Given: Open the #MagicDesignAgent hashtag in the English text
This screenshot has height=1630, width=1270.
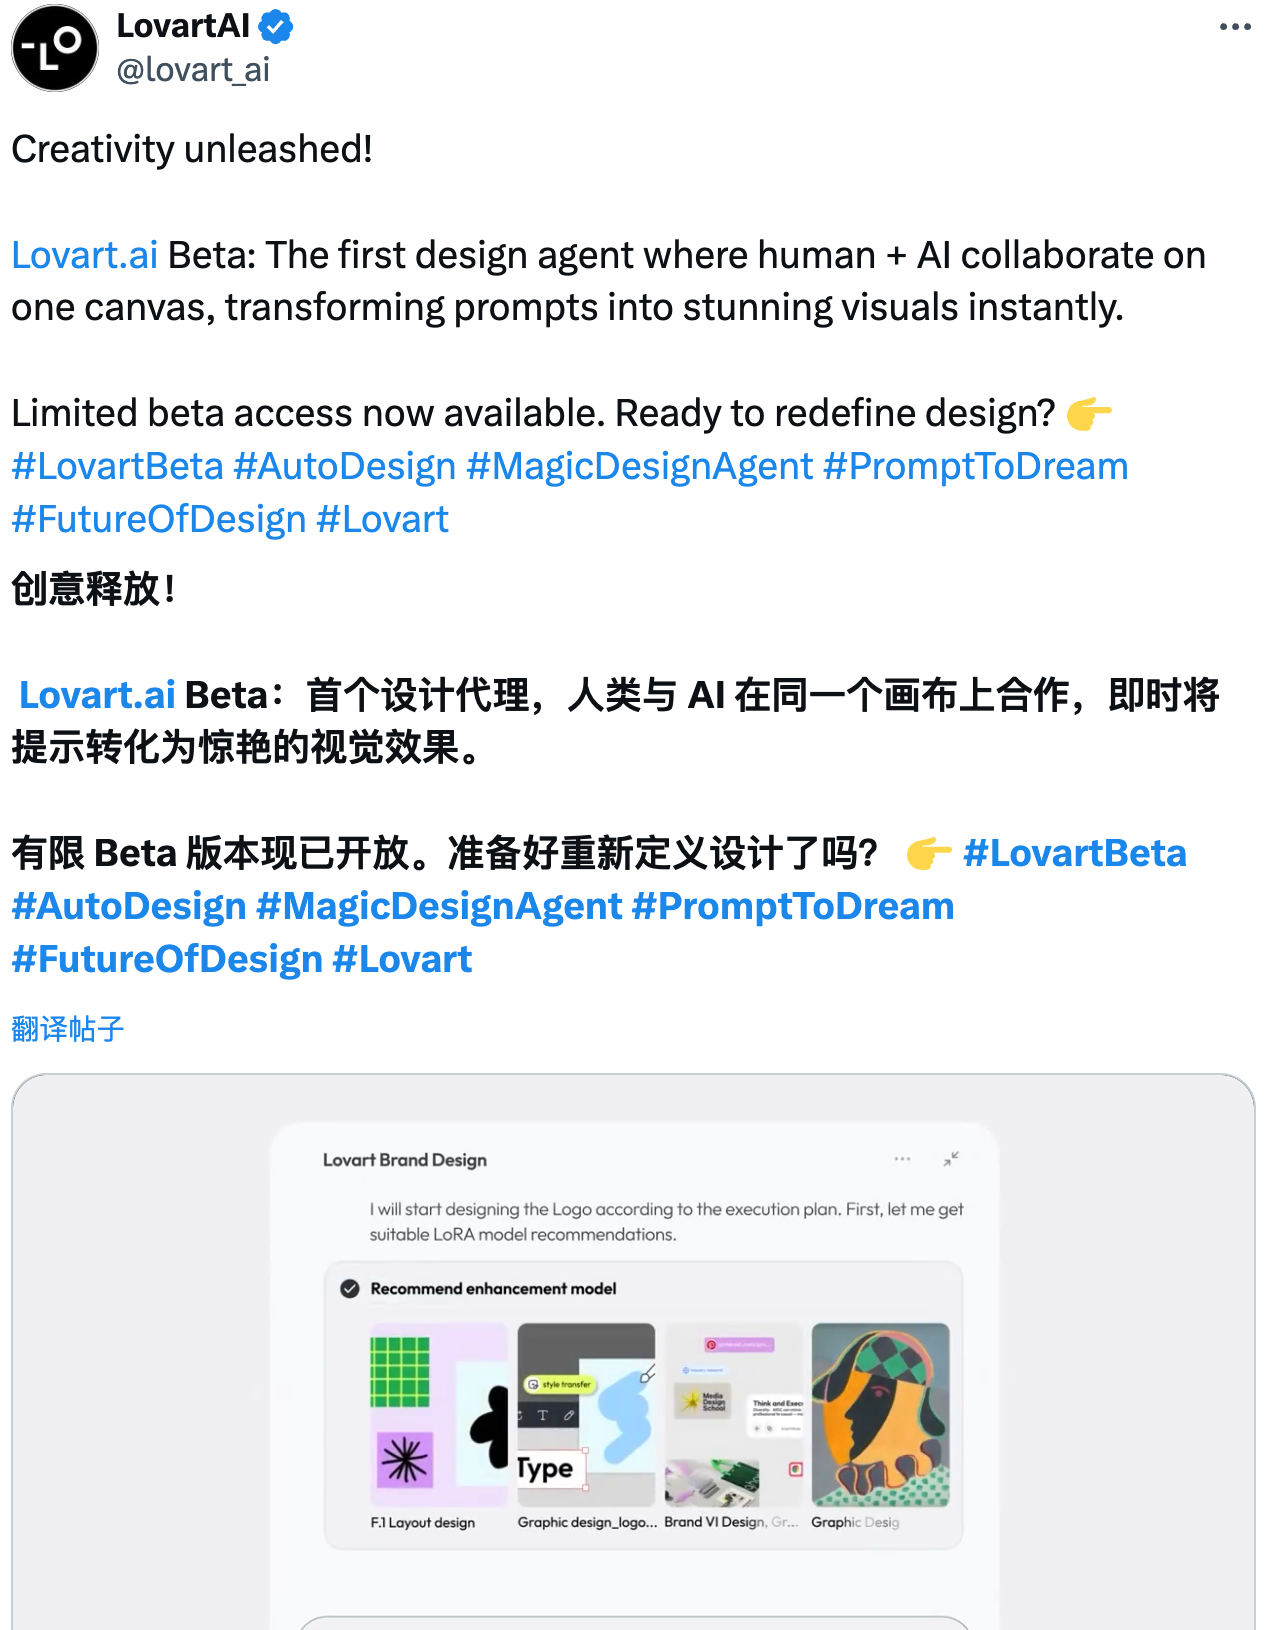Looking at the screenshot, I should [640, 466].
